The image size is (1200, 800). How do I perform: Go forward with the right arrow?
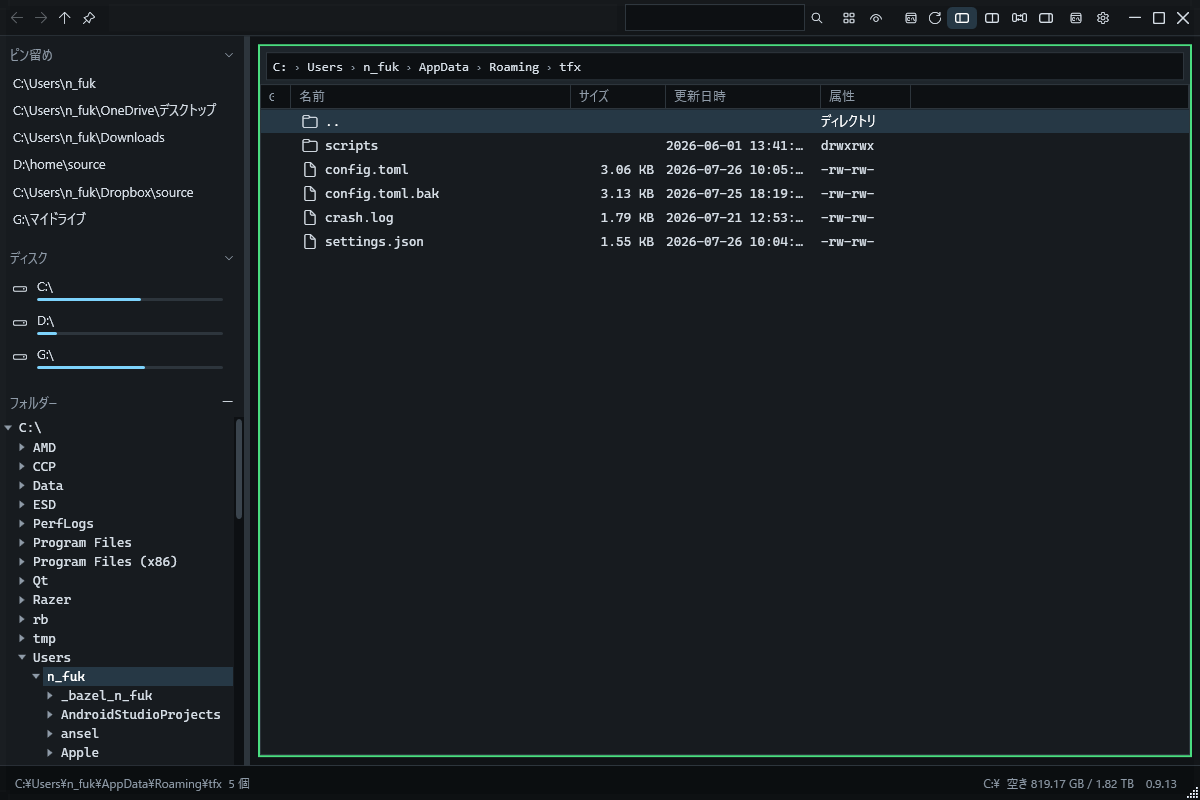[41, 18]
